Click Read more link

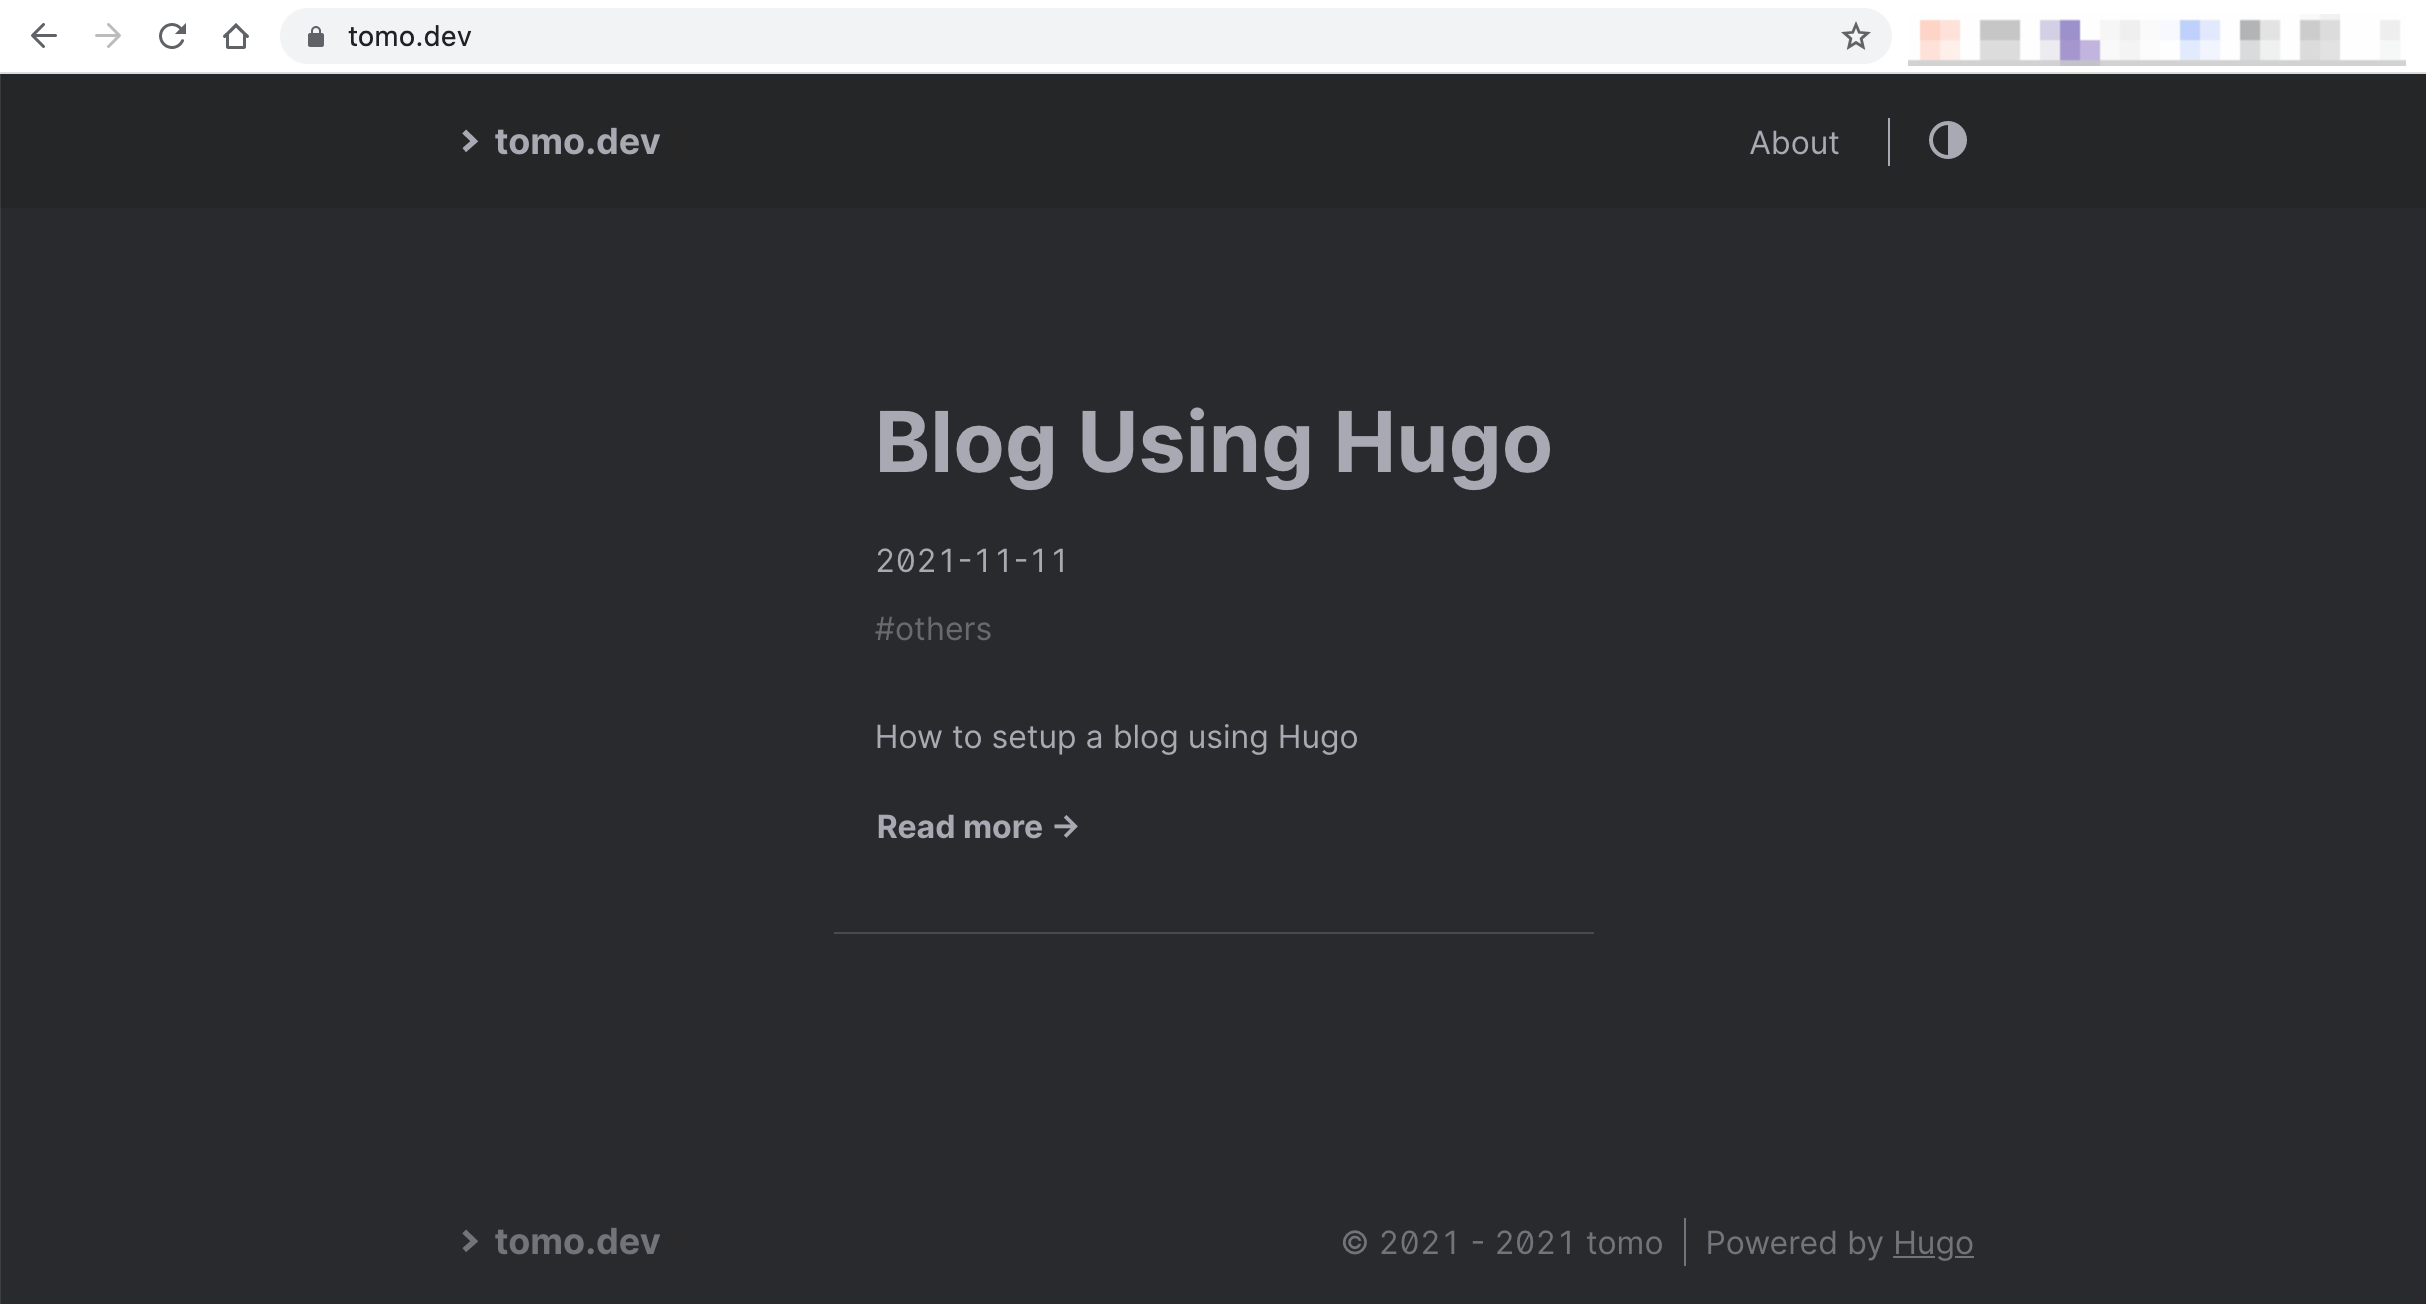coord(959,827)
